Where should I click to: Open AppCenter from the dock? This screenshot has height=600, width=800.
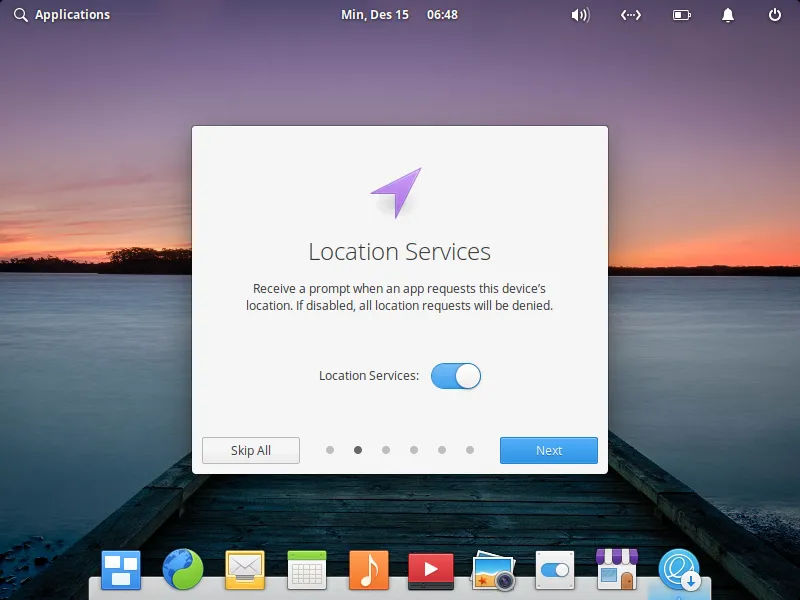point(617,569)
